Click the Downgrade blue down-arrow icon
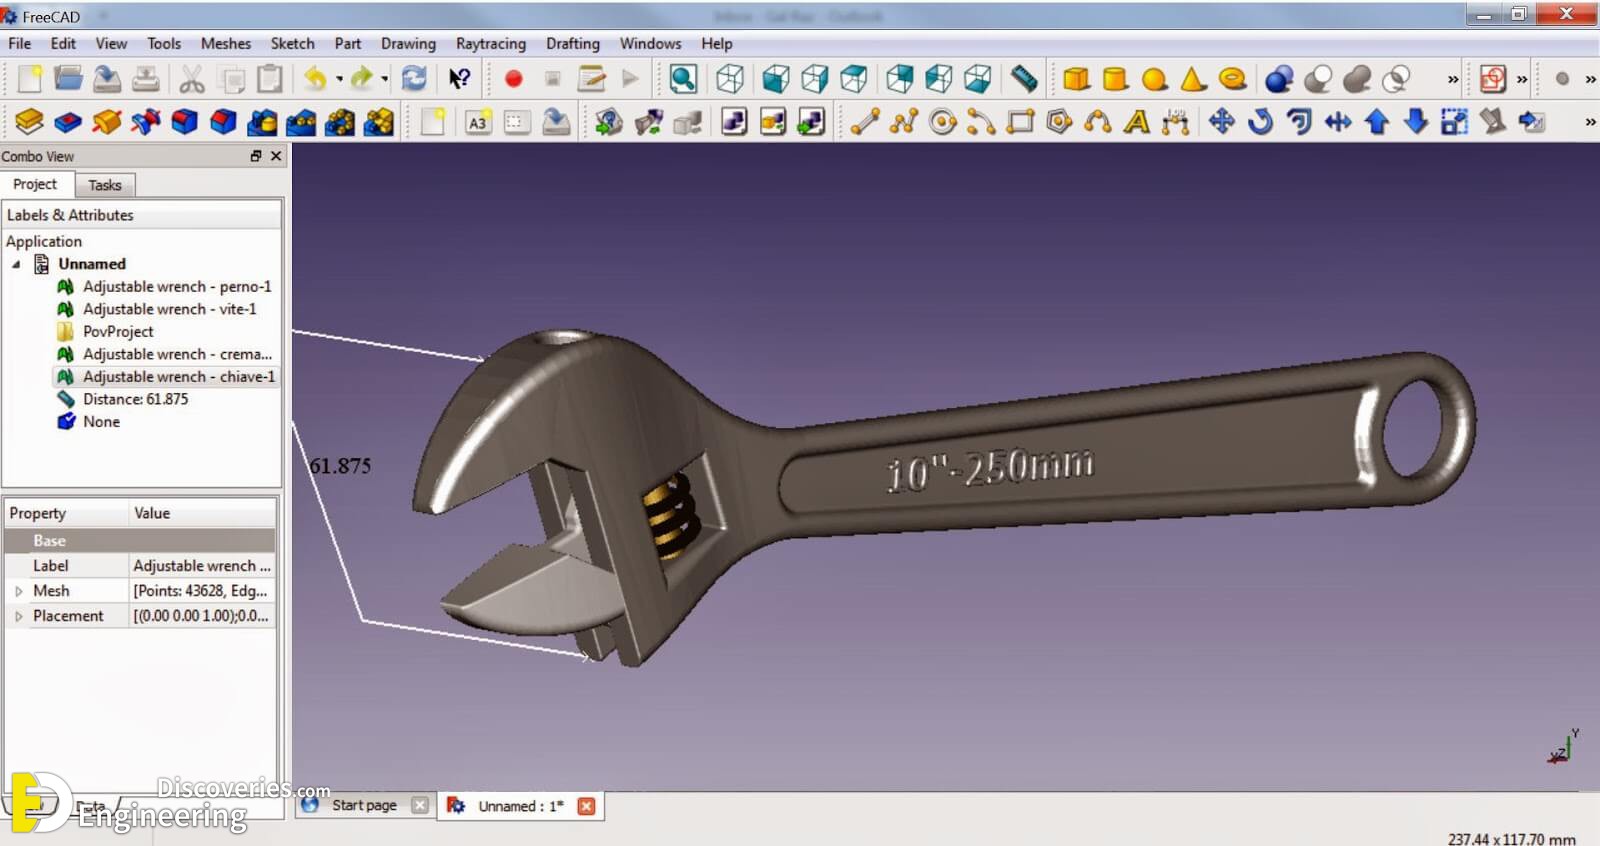 point(1416,121)
